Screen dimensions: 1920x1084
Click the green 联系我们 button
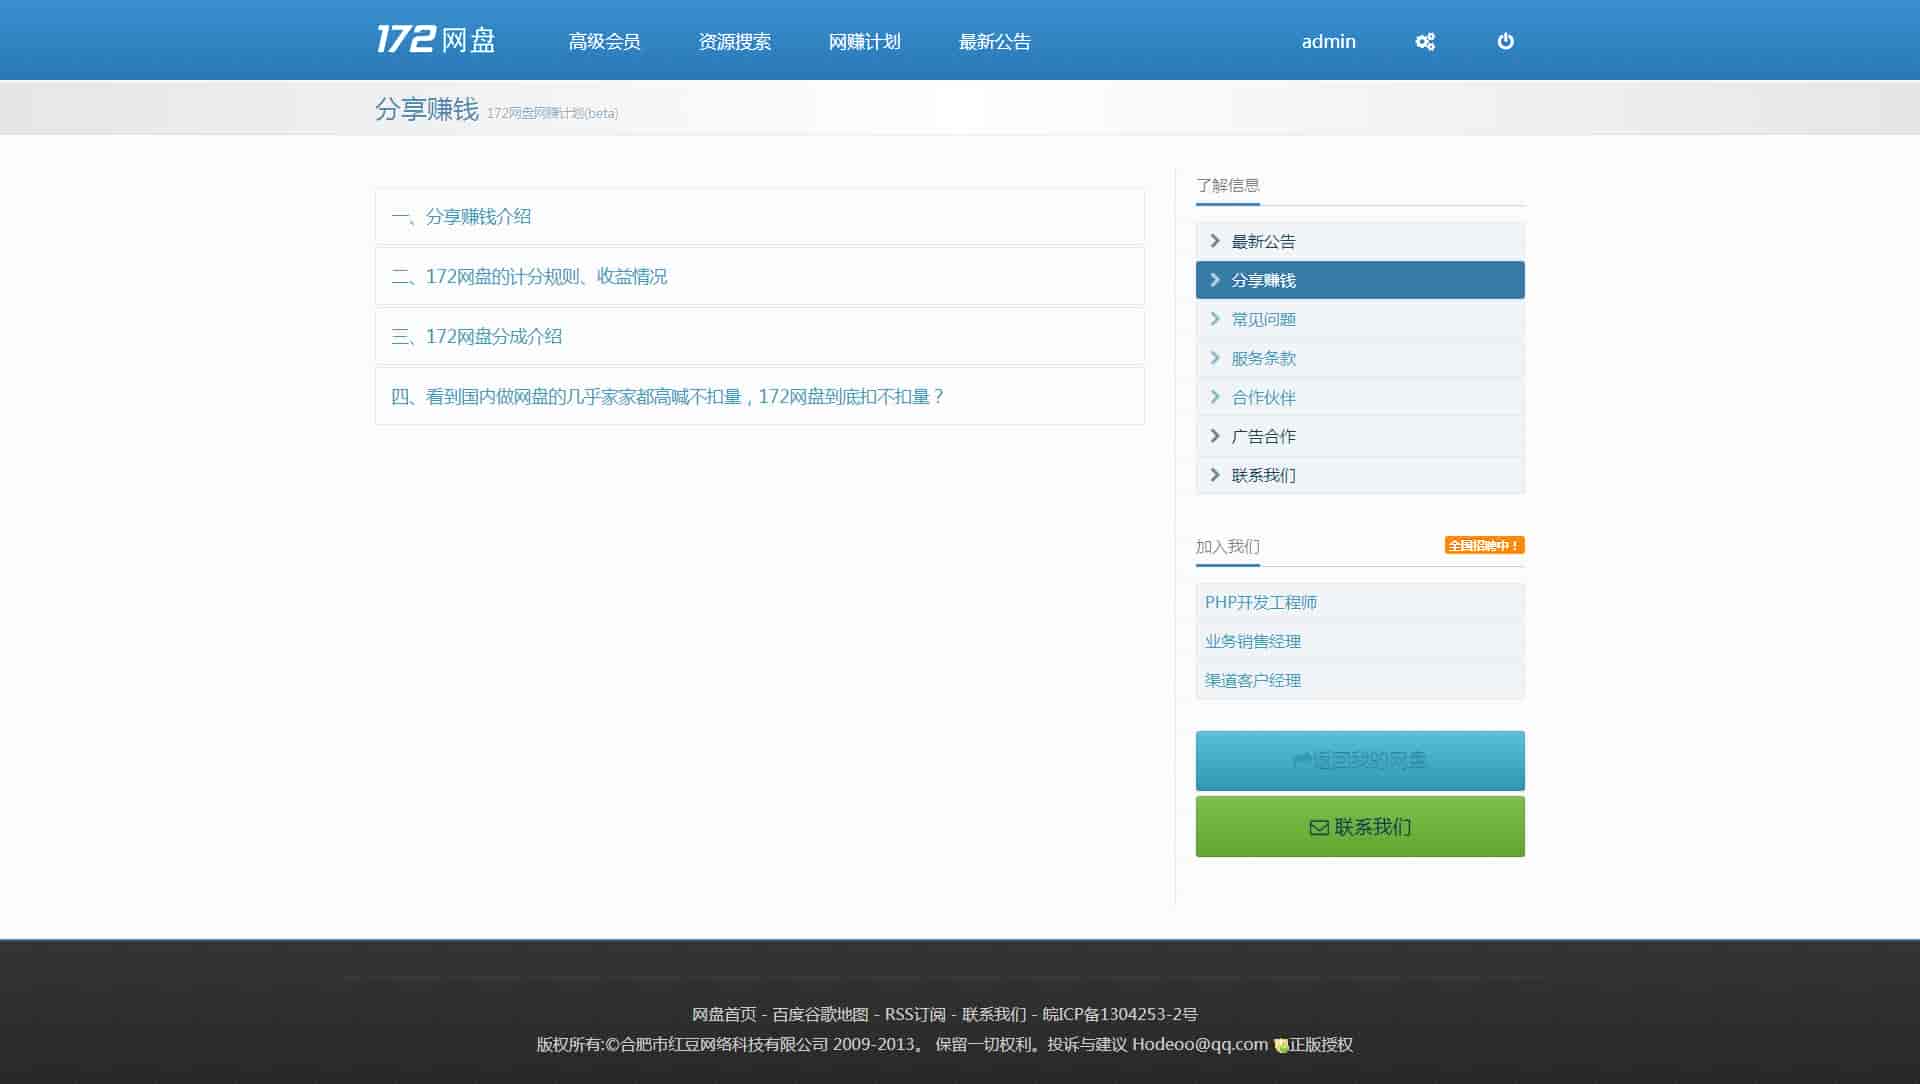click(1360, 827)
